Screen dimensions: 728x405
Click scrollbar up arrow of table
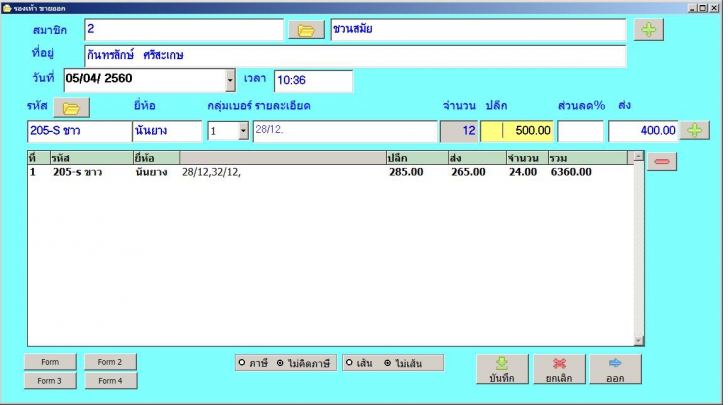coord(639,157)
